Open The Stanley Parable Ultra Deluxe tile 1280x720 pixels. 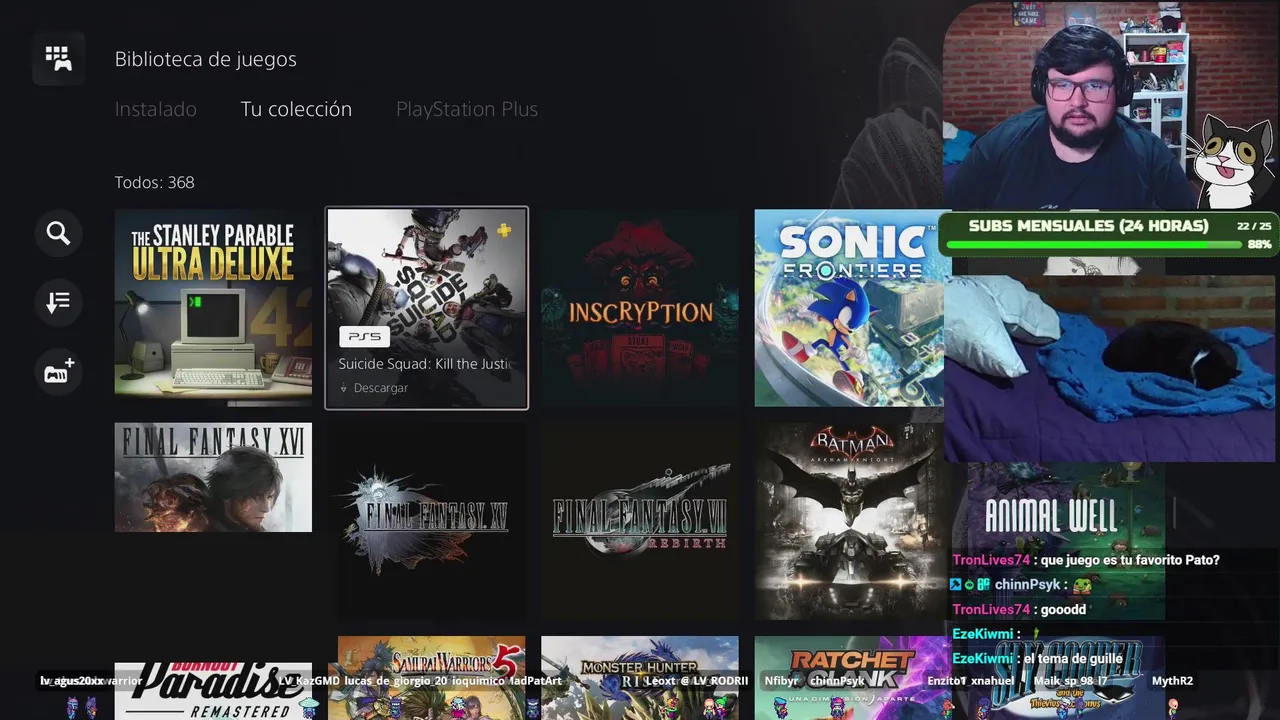(213, 308)
